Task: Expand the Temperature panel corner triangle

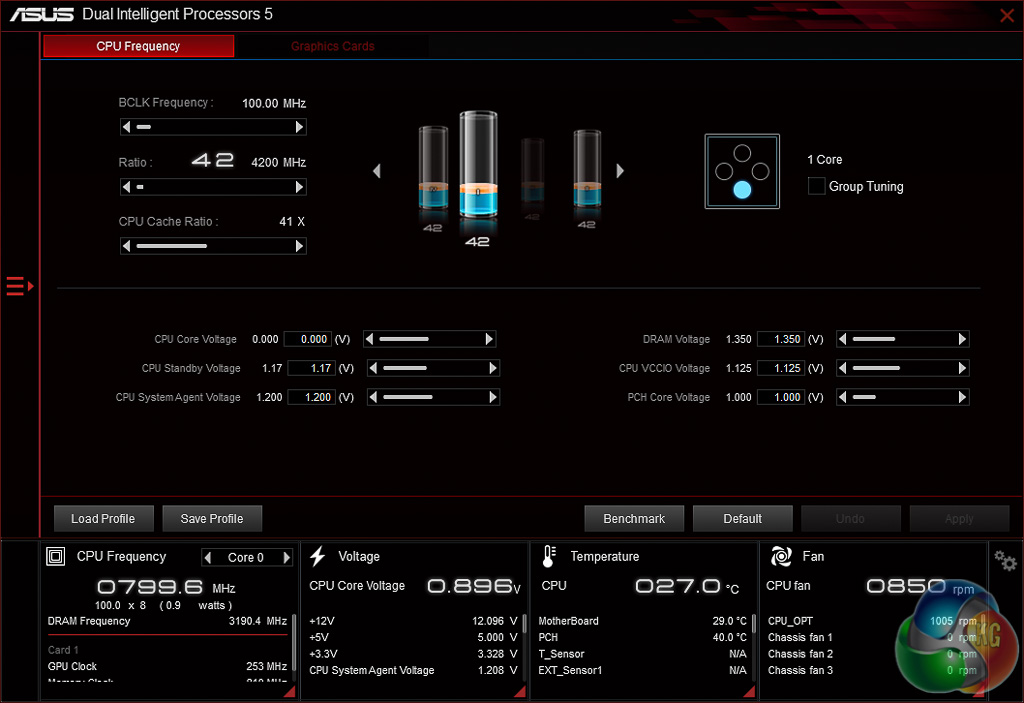Action: [x=749, y=691]
